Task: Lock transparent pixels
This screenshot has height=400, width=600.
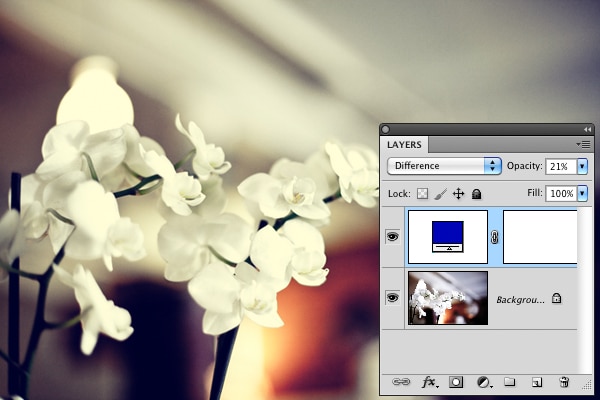Action: pos(422,194)
